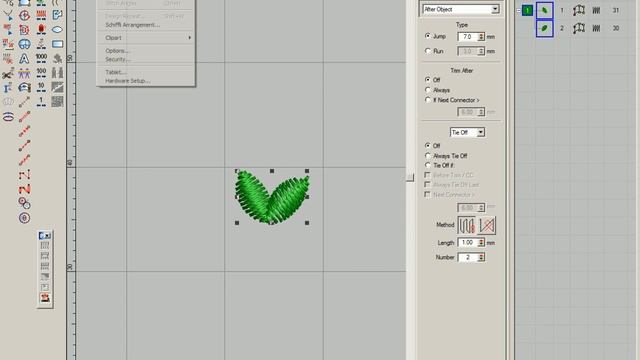Click the outline icon in object row 1

pyautogui.click(x=578, y=10)
